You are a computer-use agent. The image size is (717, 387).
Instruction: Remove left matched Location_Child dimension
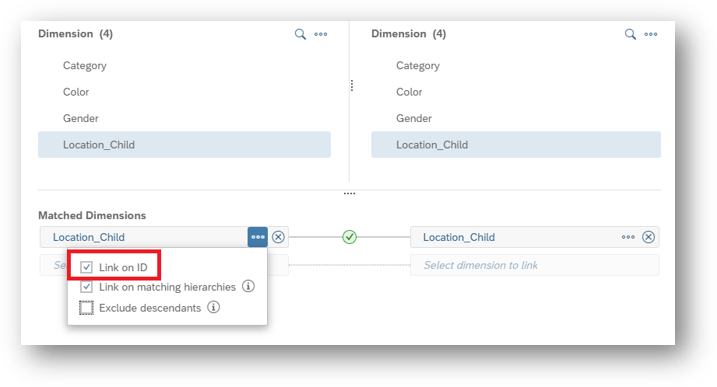point(278,237)
